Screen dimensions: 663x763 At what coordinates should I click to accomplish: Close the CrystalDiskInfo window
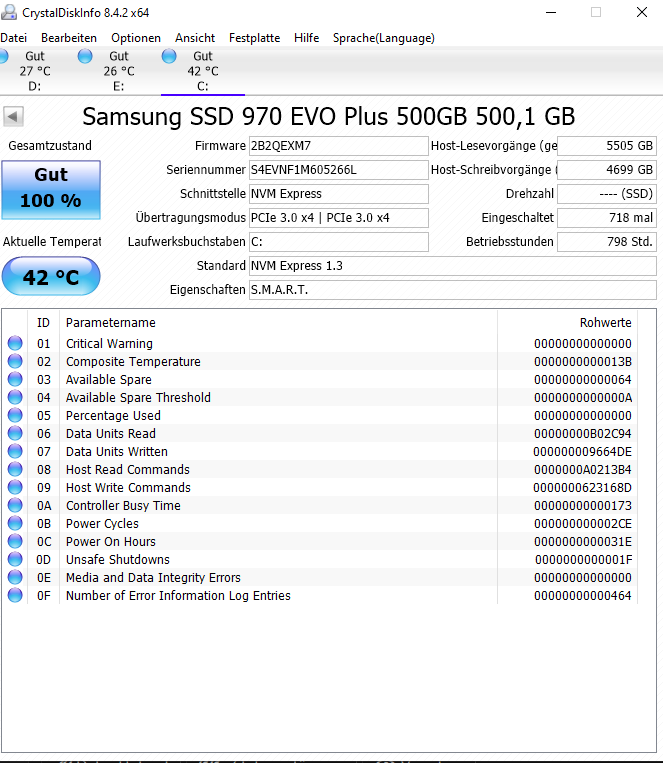pyautogui.click(x=642, y=12)
